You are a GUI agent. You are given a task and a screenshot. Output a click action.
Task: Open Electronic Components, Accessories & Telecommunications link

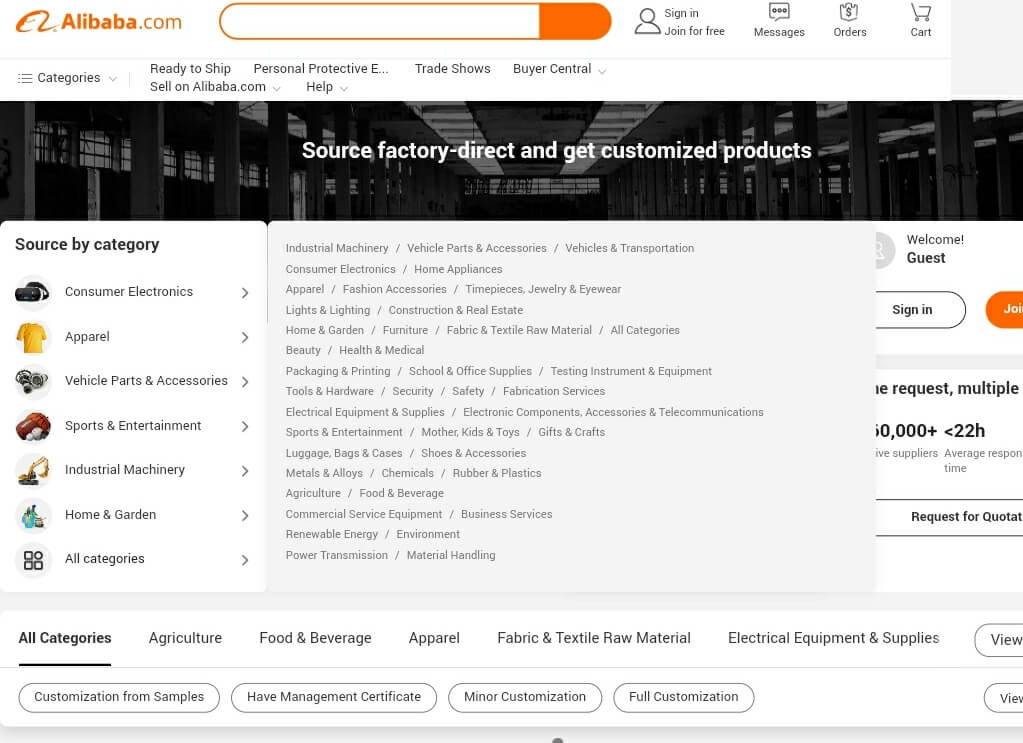coord(613,412)
